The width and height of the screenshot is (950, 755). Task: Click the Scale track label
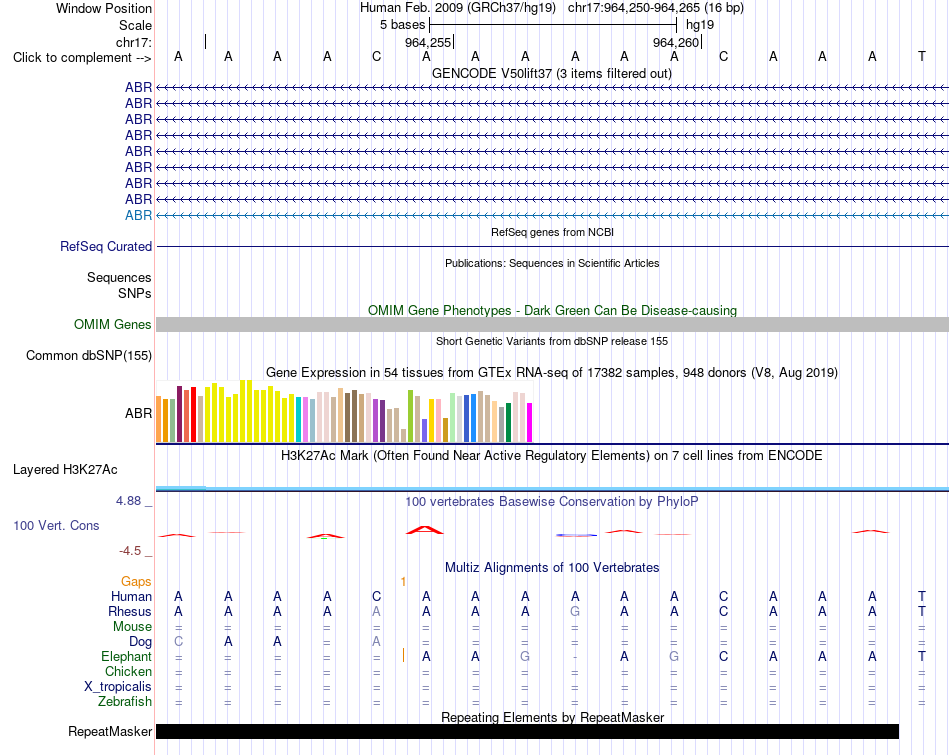click(x=135, y=25)
